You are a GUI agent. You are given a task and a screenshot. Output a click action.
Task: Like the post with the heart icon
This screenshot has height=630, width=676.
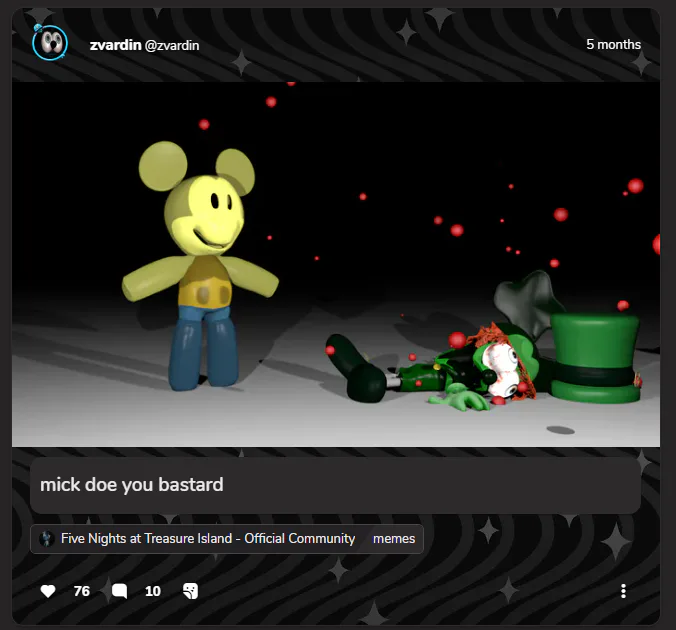(48, 591)
